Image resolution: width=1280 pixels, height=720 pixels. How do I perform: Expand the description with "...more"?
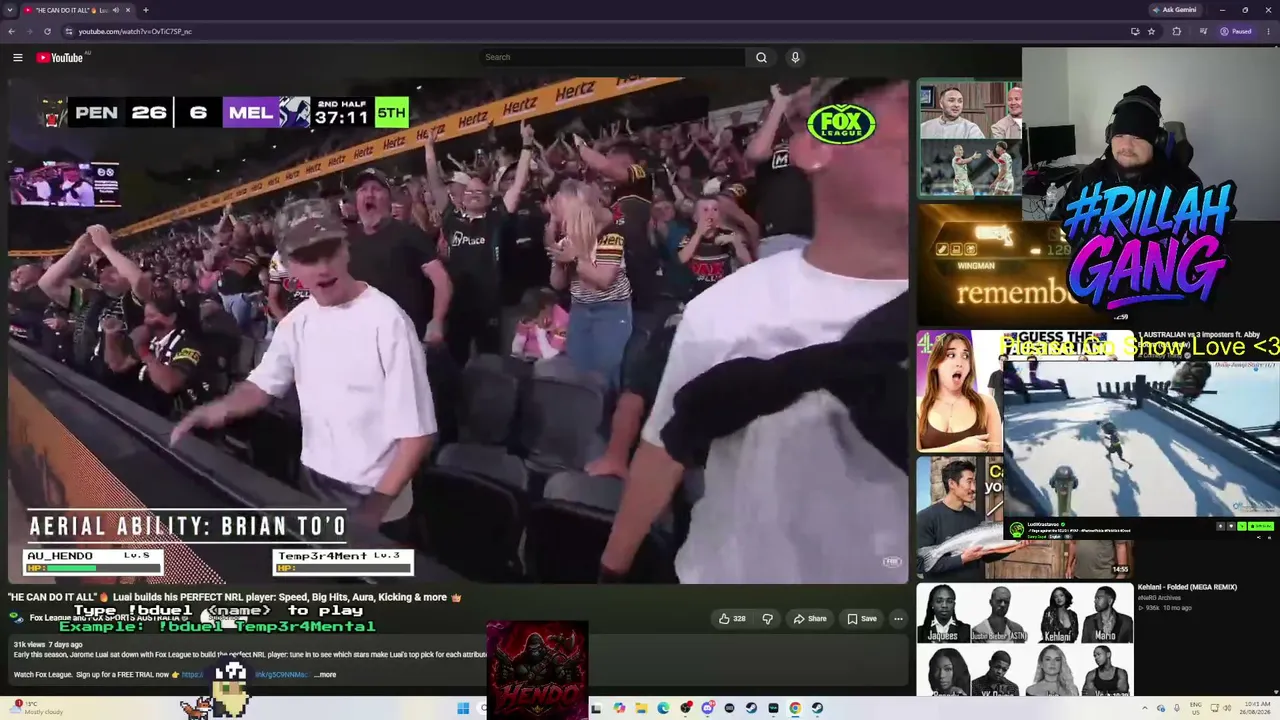325,675
